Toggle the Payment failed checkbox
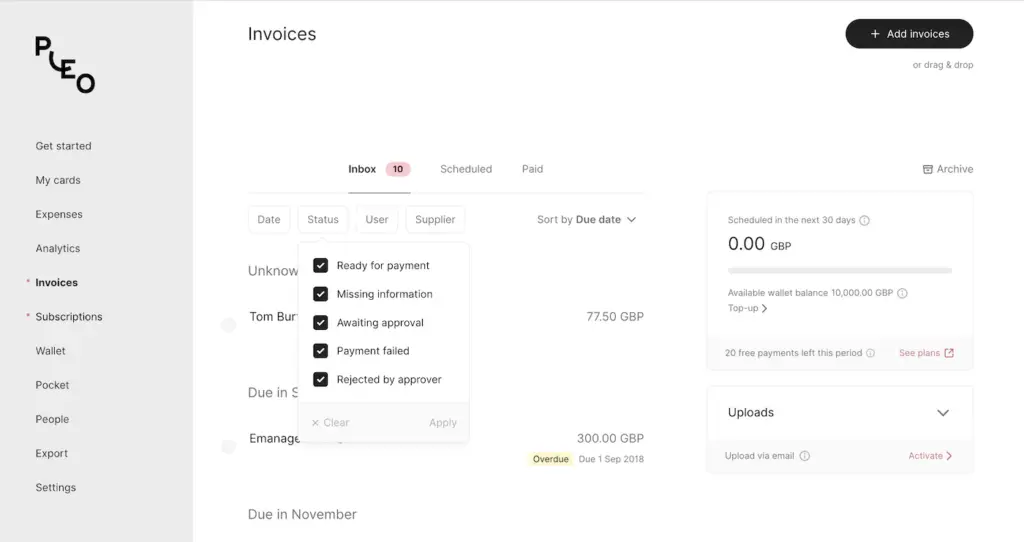The image size is (1024, 542). pos(321,351)
